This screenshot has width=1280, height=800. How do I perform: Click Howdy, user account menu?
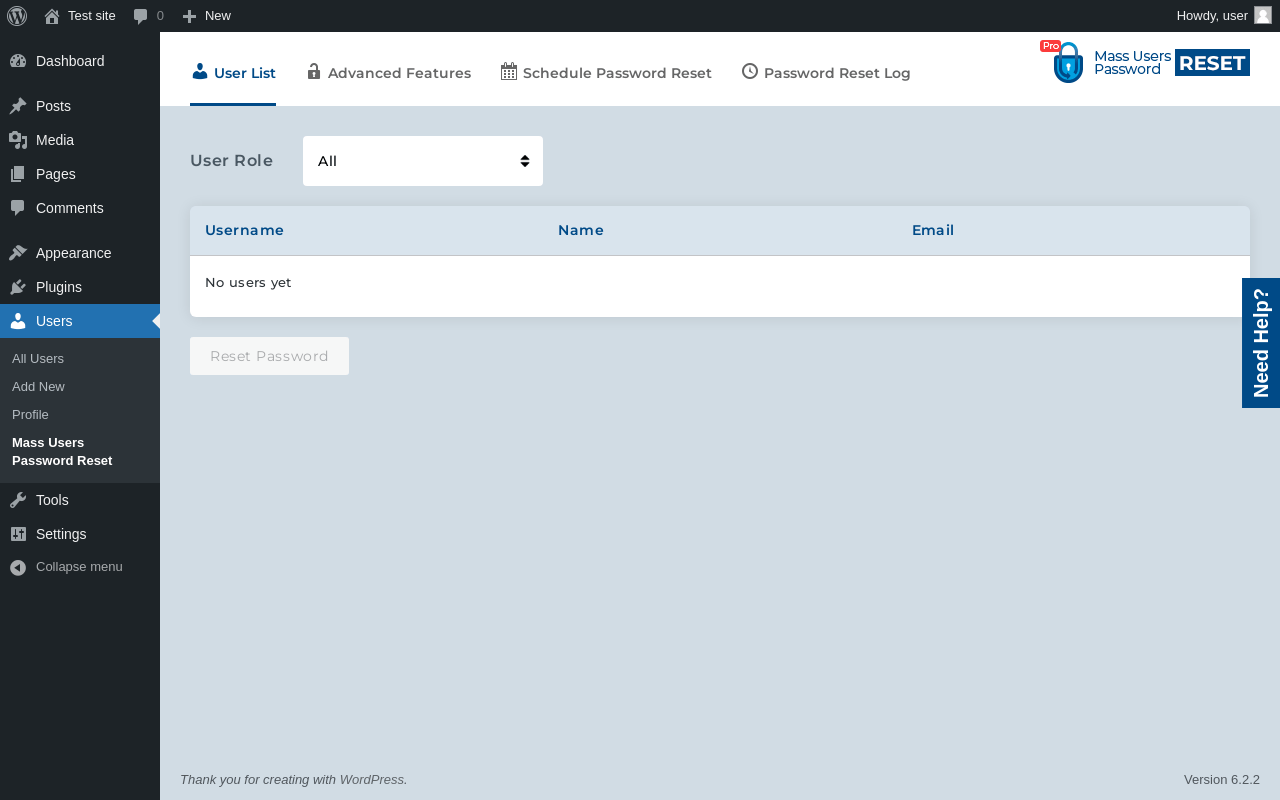pyautogui.click(x=1224, y=16)
